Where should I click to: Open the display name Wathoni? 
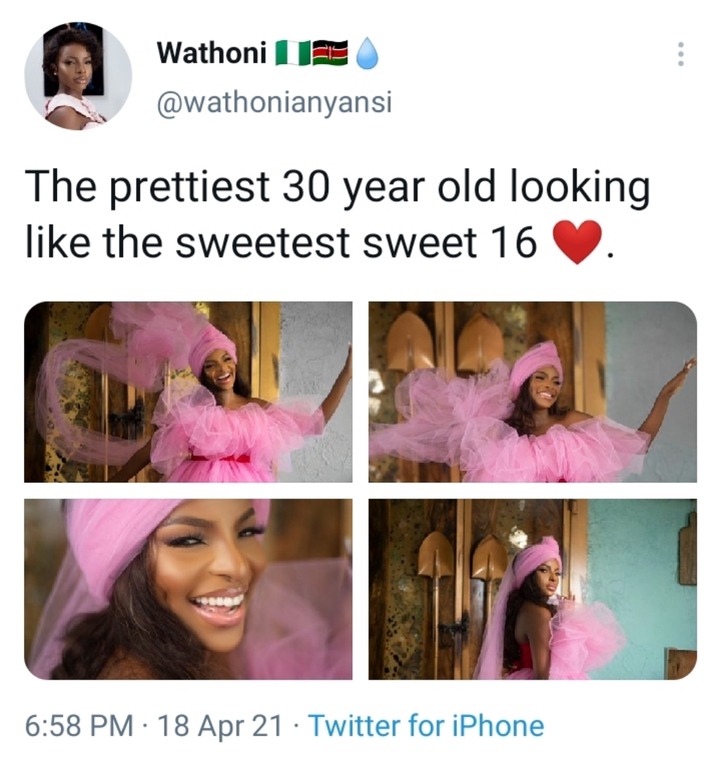(212, 53)
